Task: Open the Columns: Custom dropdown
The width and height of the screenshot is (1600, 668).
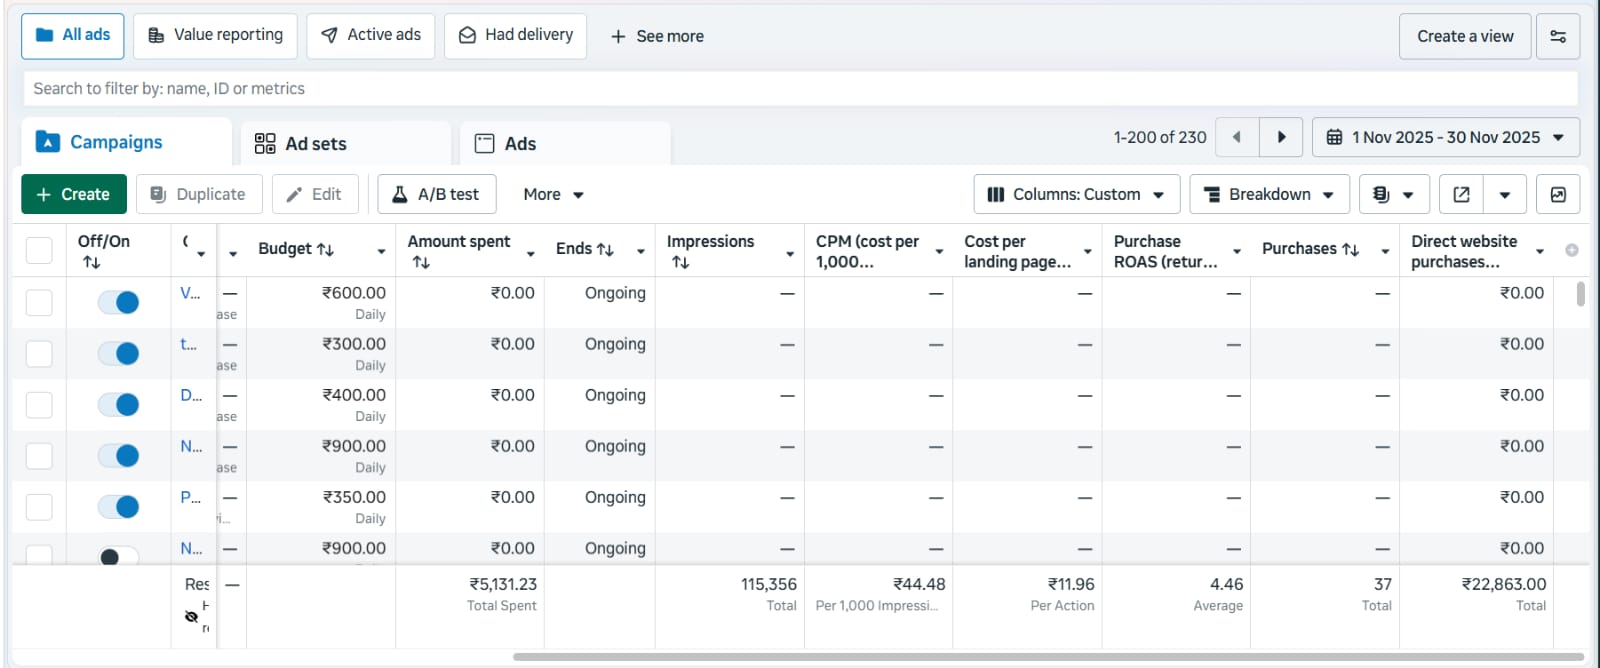Action: [x=1076, y=194]
